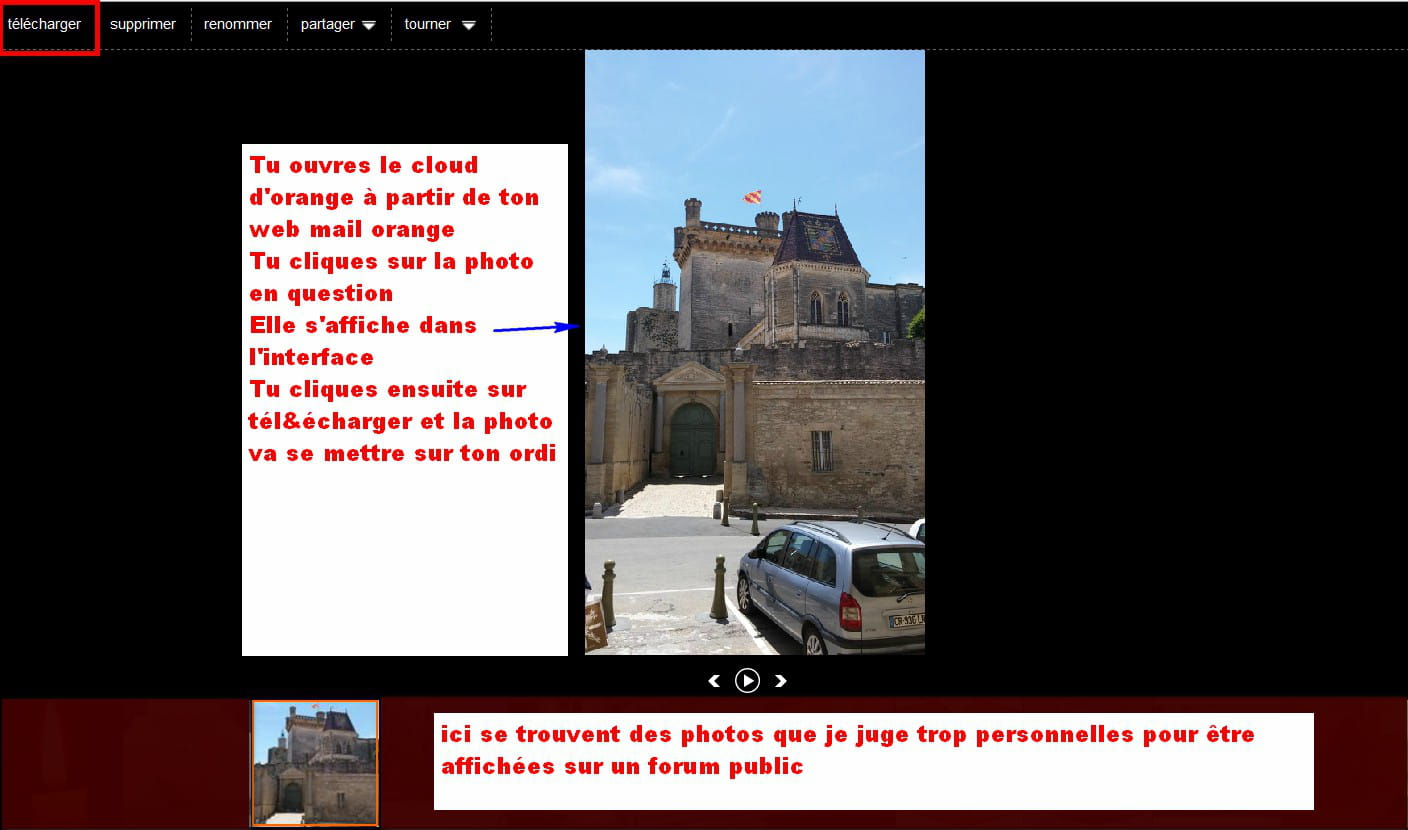Expand the tourner rotate menu

440,24
